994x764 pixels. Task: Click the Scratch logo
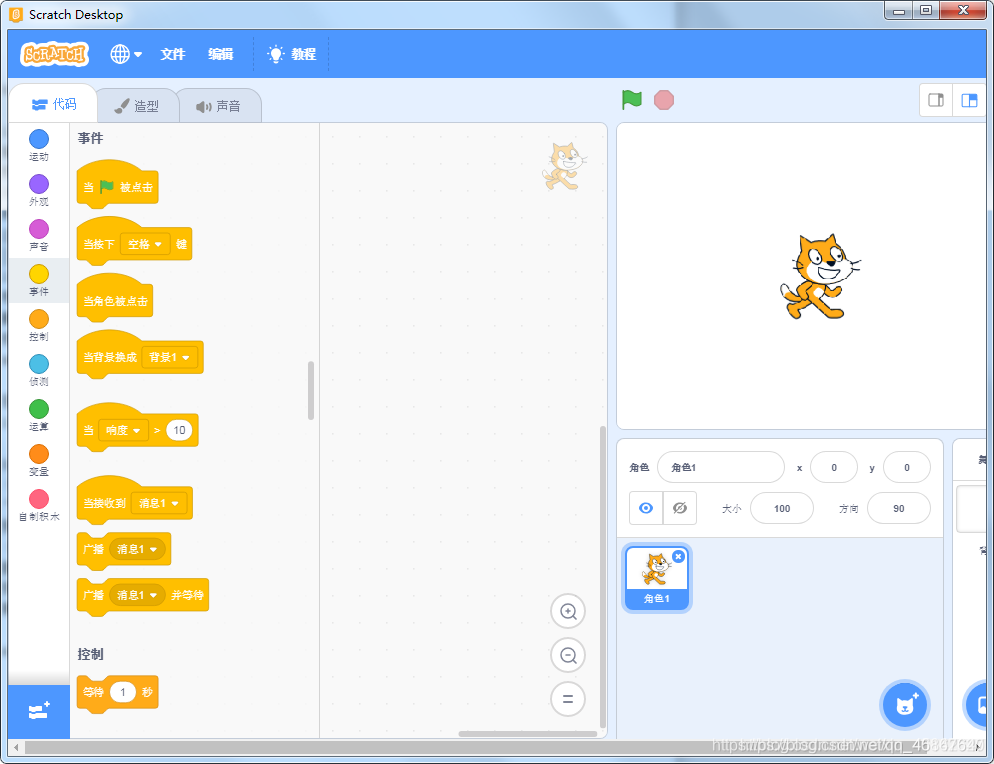[x=55, y=54]
